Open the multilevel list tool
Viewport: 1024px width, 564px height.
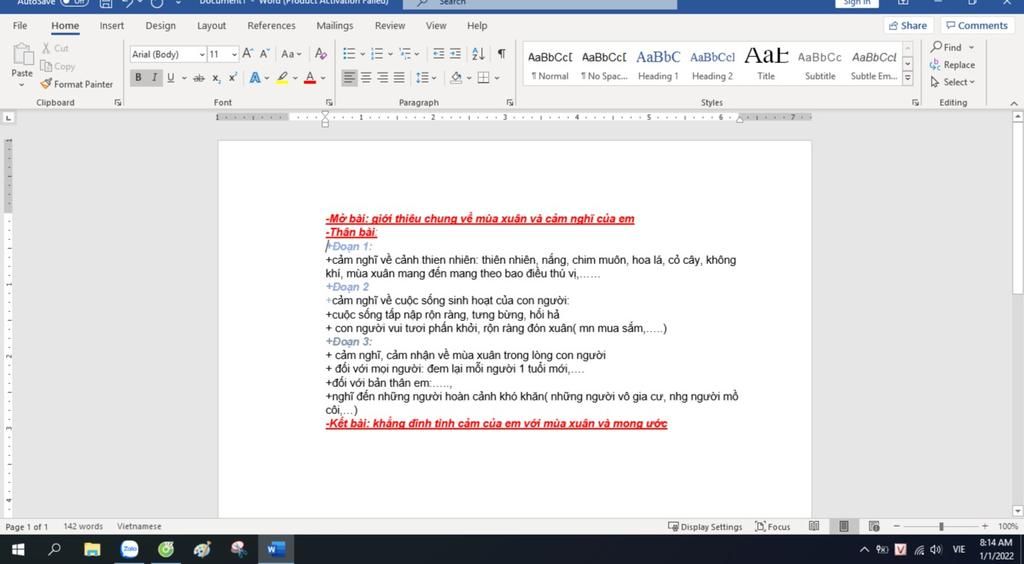pos(405,54)
